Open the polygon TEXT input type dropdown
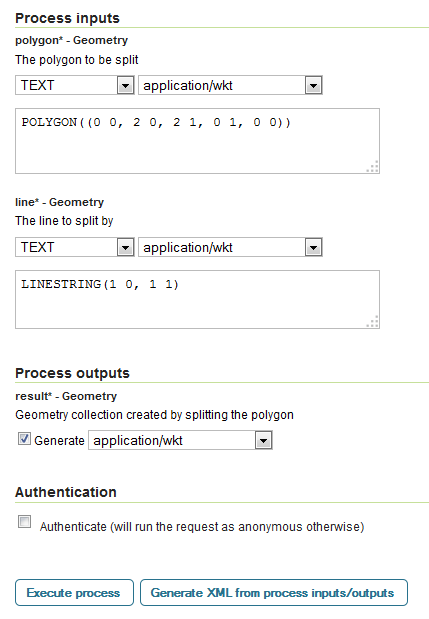 tap(75, 85)
